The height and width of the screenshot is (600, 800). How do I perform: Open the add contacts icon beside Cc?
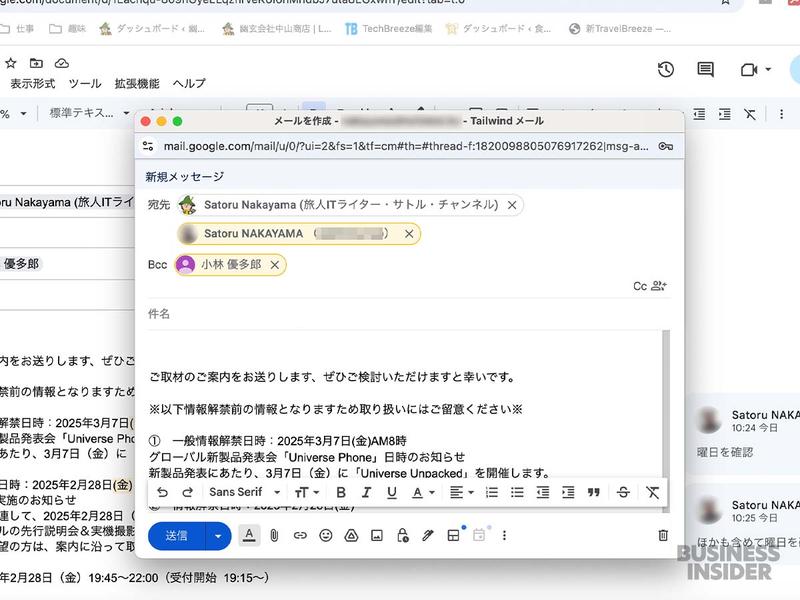tap(659, 286)
